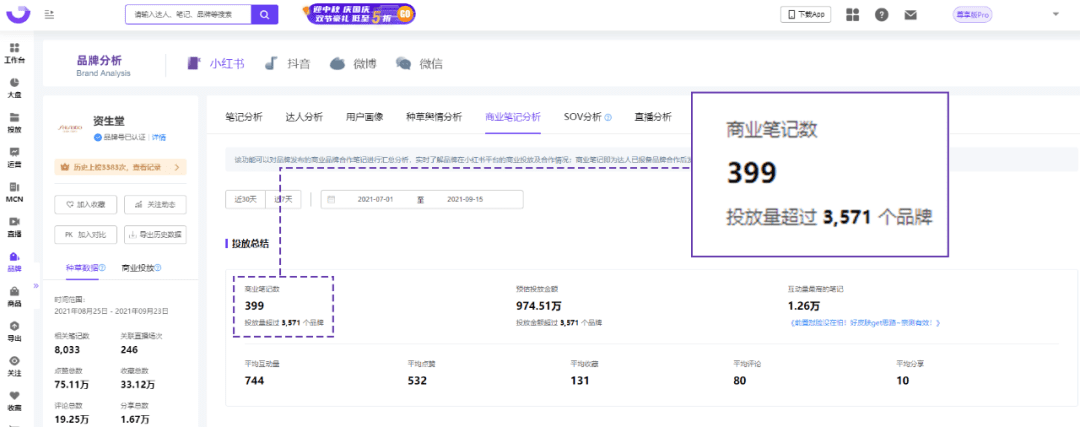Click the calendar icon in date range

tap(331, 200)
